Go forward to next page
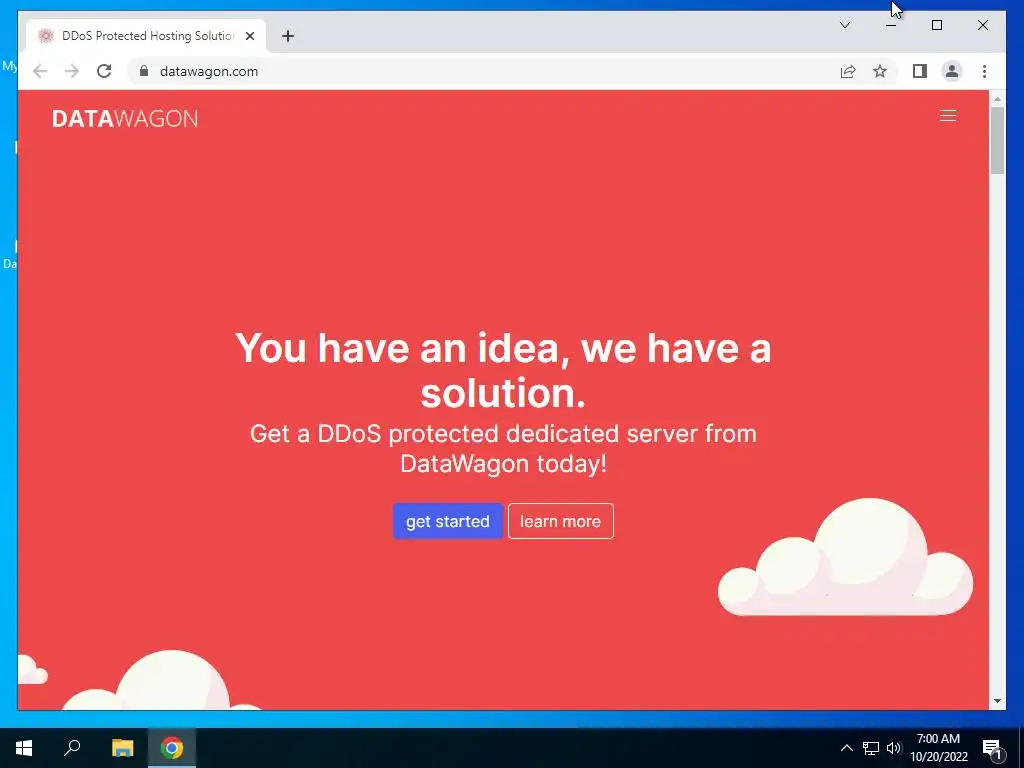1024x768 pixels. [72, 71]
